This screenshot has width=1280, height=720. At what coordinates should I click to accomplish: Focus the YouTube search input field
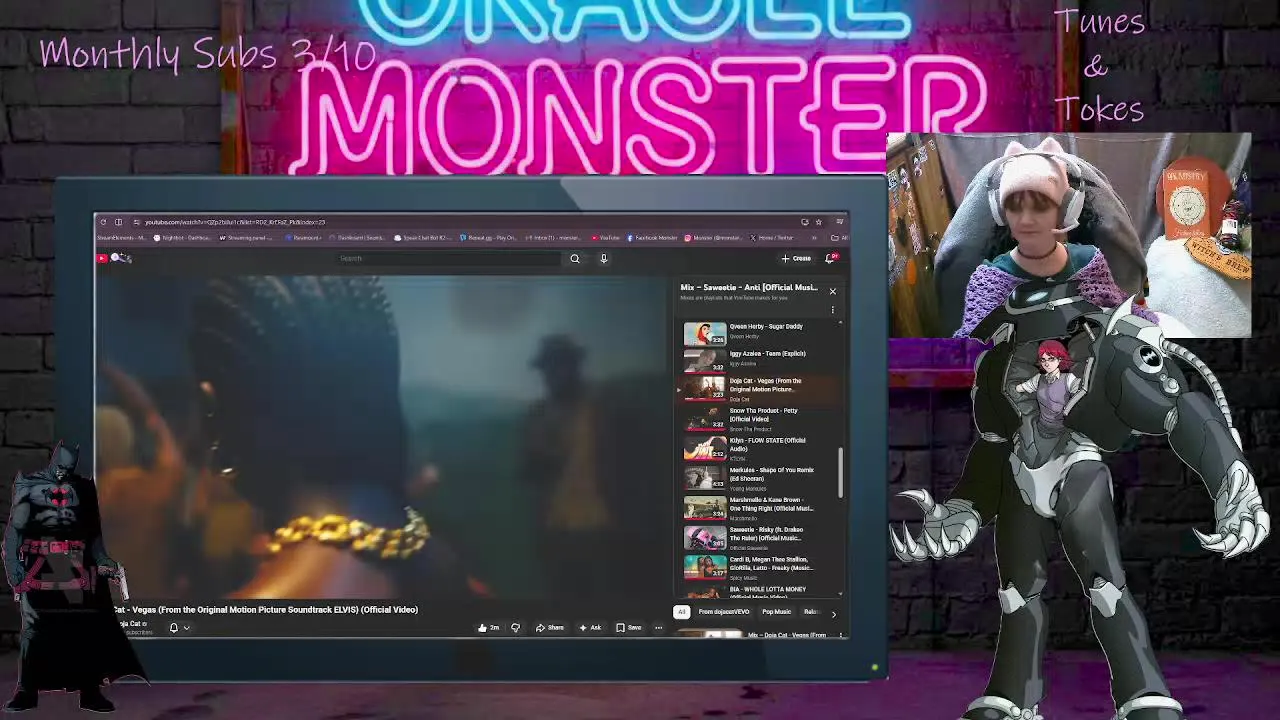(447, 259)
